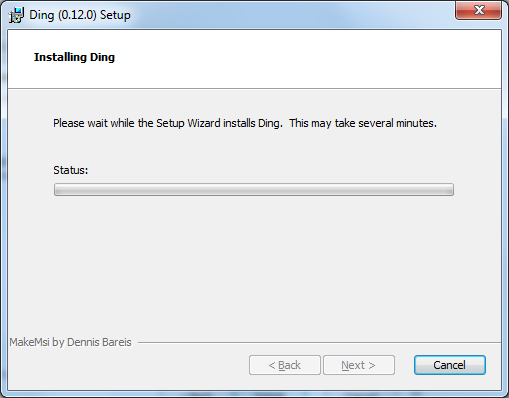Click the installer icon in title bar

pos(17,15)
